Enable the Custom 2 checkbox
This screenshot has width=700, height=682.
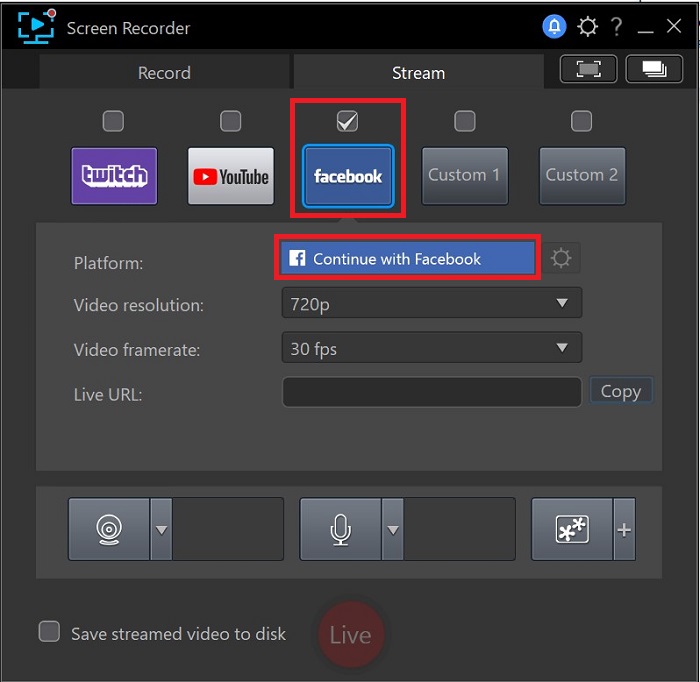(582, 121)
